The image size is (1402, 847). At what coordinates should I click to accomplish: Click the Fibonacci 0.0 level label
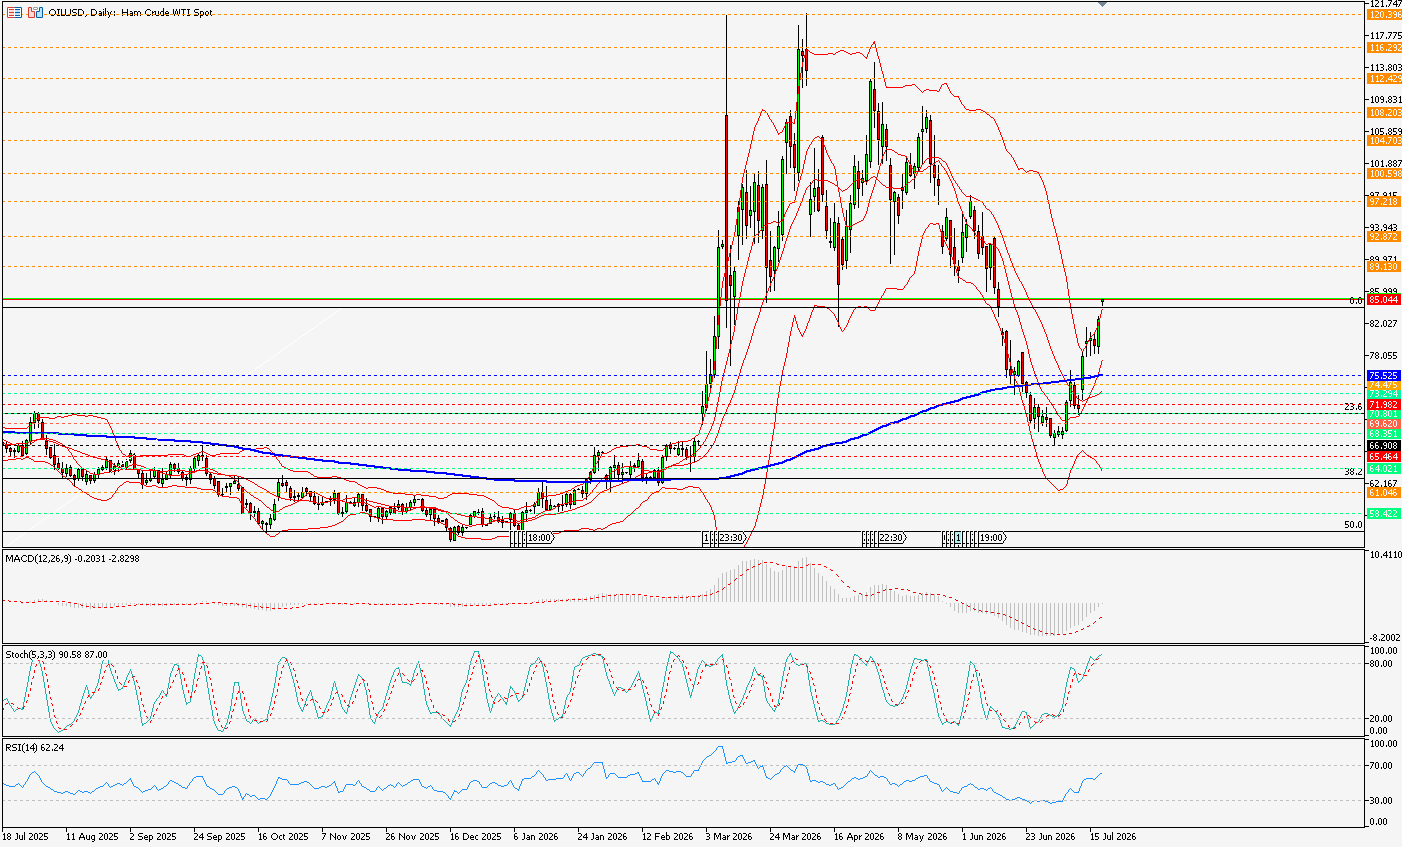pyautogui.click(x=1356, y=300)
